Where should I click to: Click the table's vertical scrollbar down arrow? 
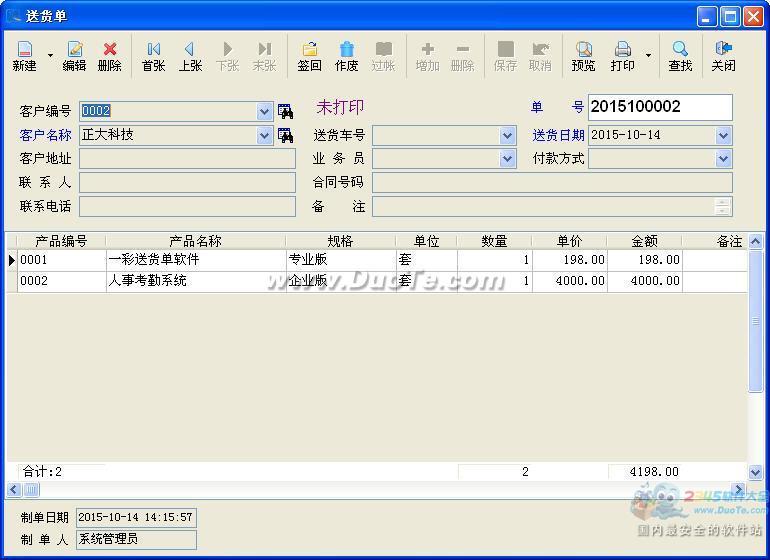pyautogui.click(x=756, y=471)
